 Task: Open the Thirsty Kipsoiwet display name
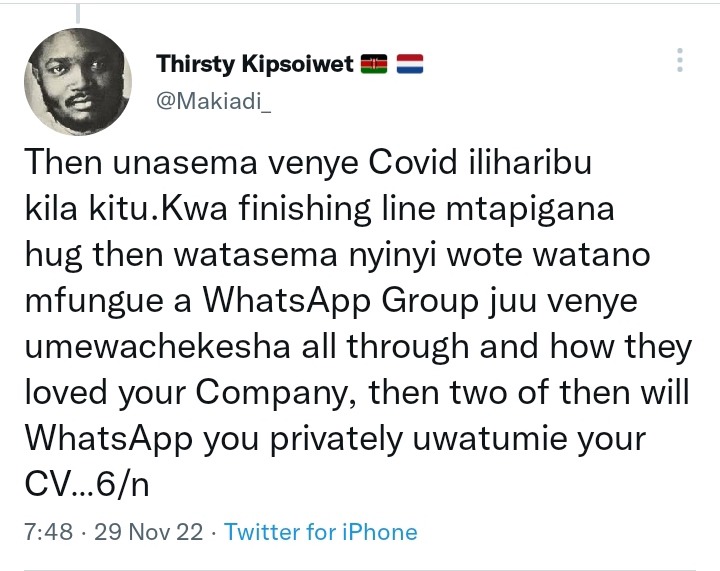pyautogui.click(x=255, y=64)
